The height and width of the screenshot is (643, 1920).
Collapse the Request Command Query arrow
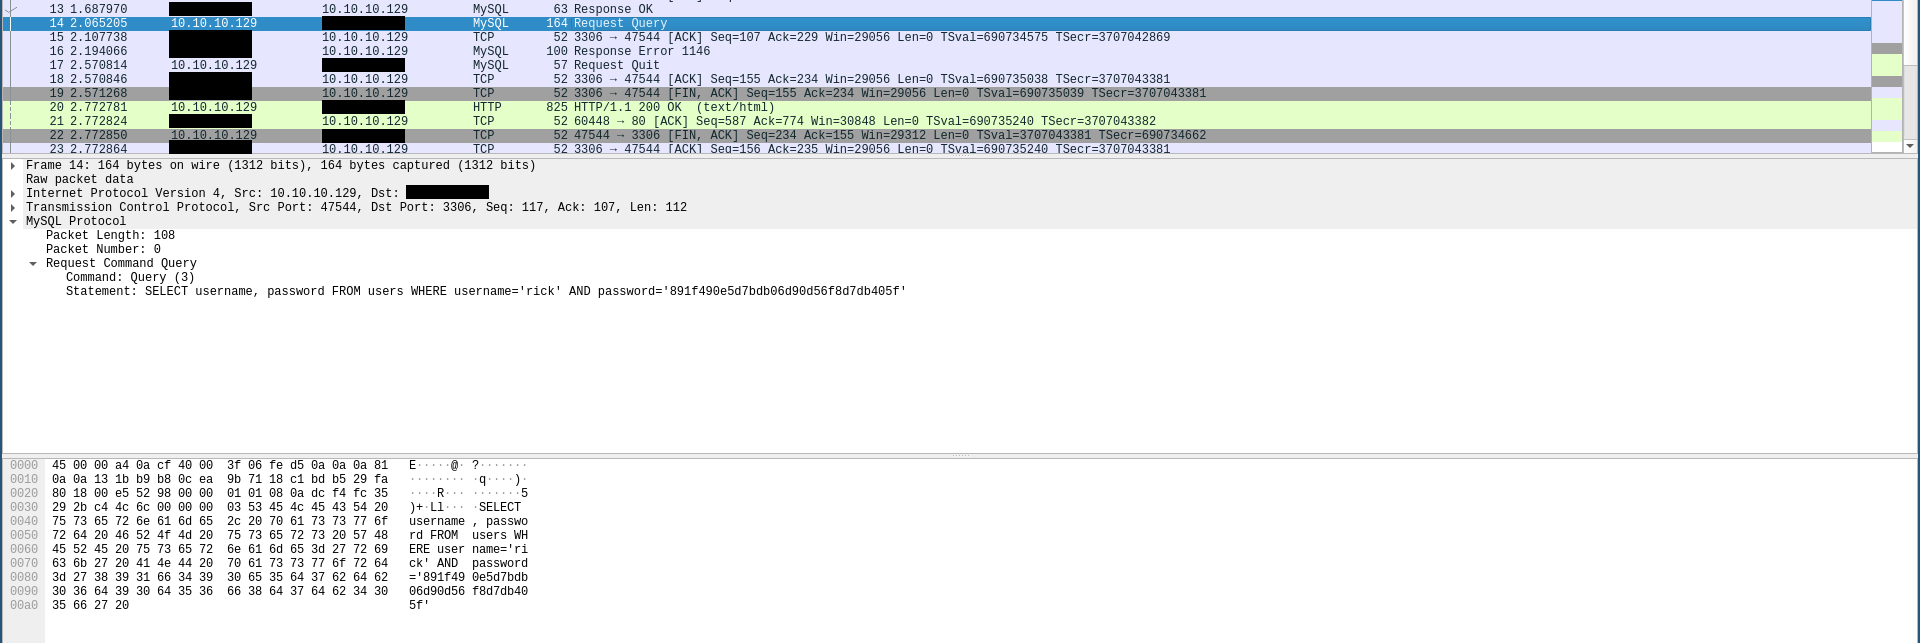click(33, 264)
